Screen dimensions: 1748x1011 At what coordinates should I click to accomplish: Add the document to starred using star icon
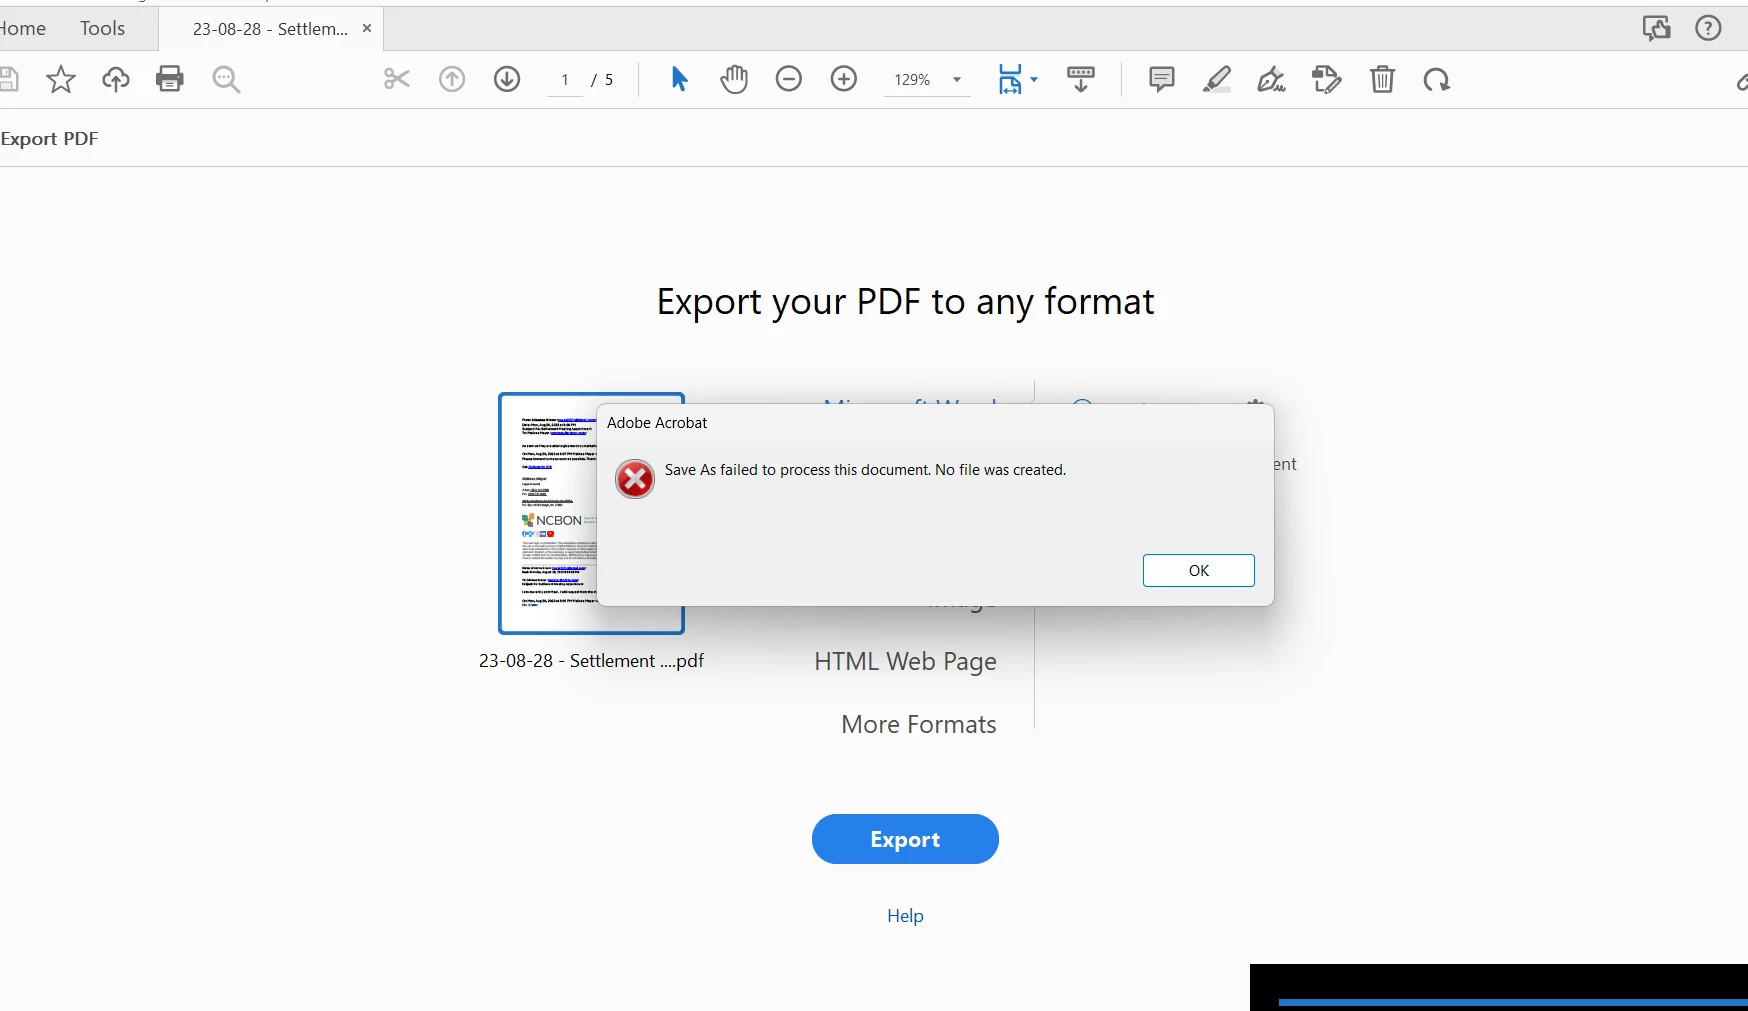[61, 79]
